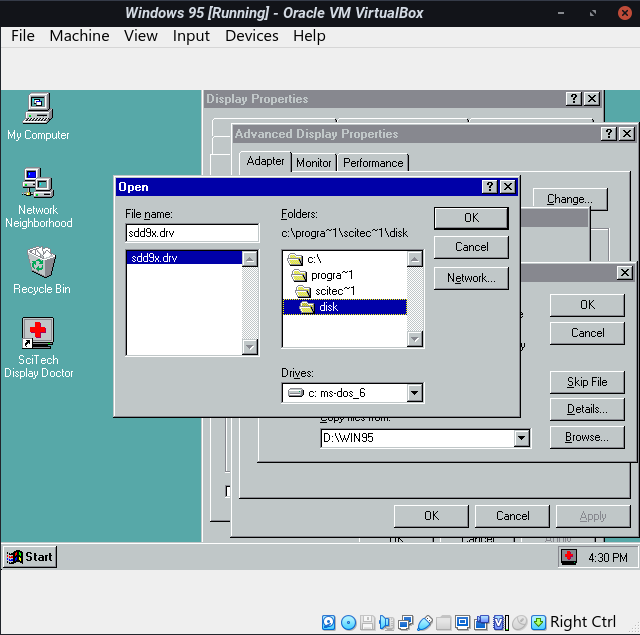Expand the Drives dropdown

coord(414,393)
